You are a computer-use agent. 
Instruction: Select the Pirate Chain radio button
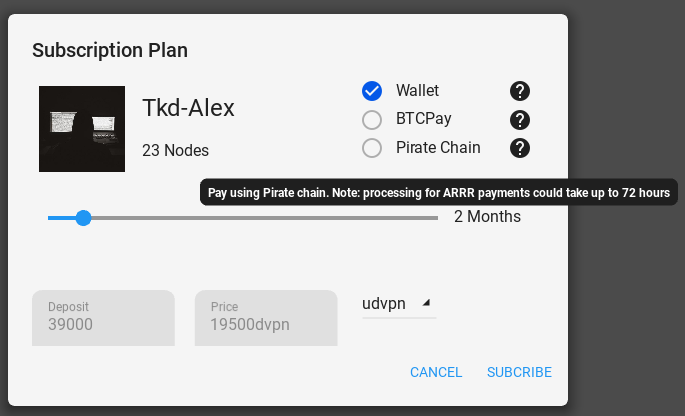tap(372, 148)
